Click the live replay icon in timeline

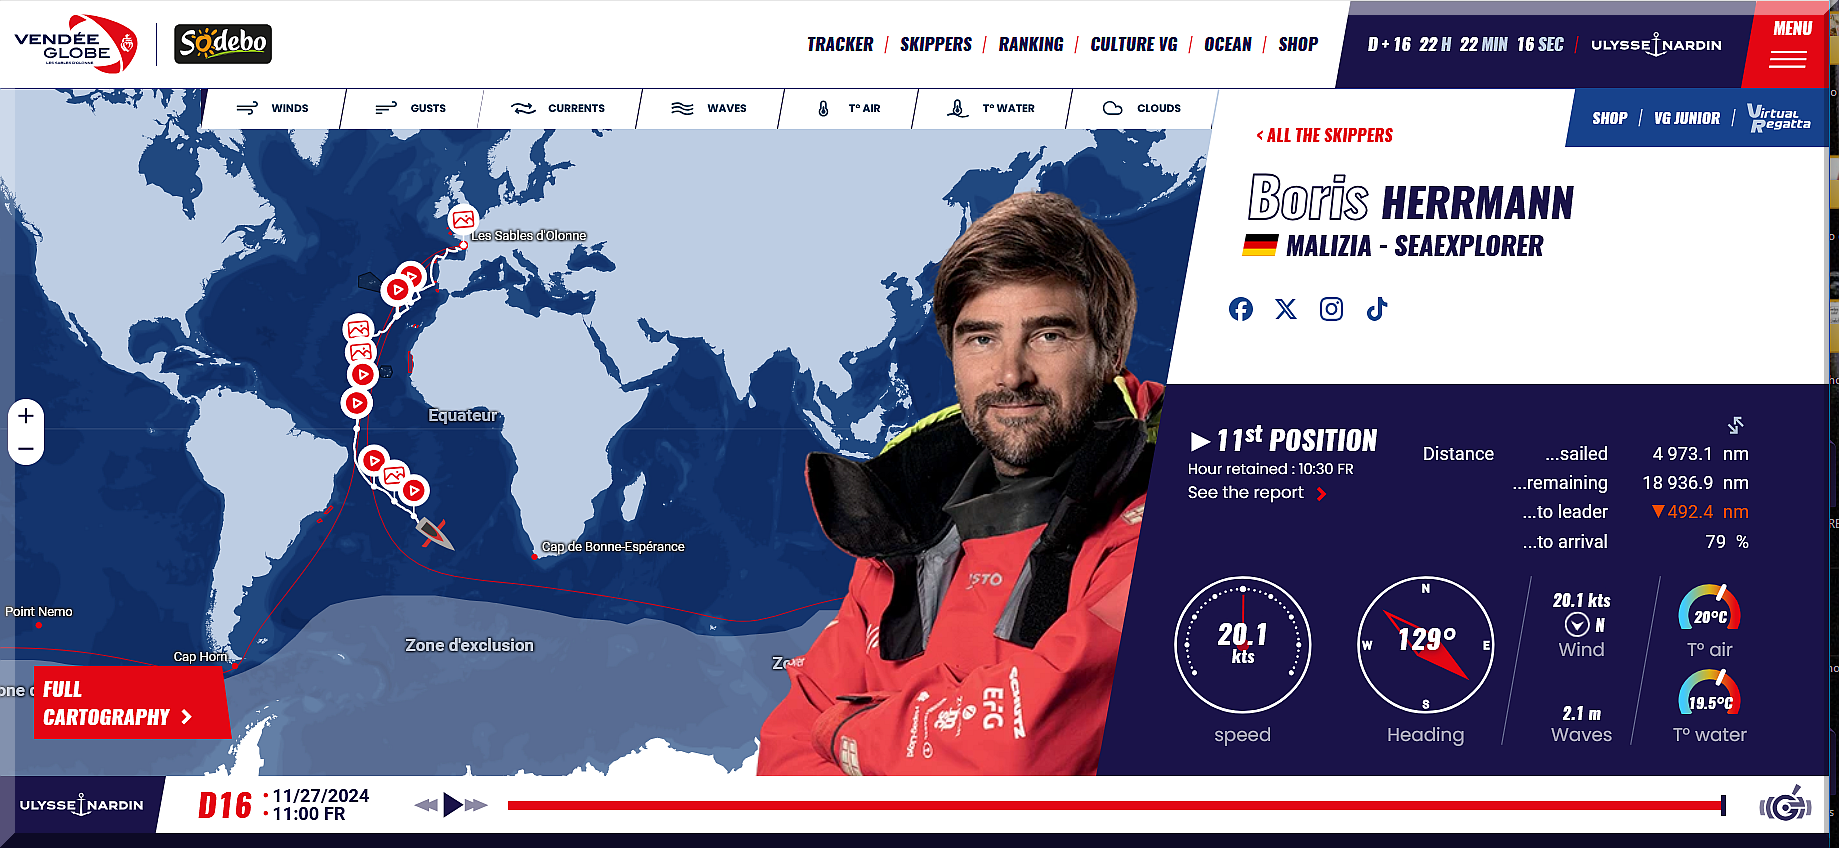coord(1785,805)
